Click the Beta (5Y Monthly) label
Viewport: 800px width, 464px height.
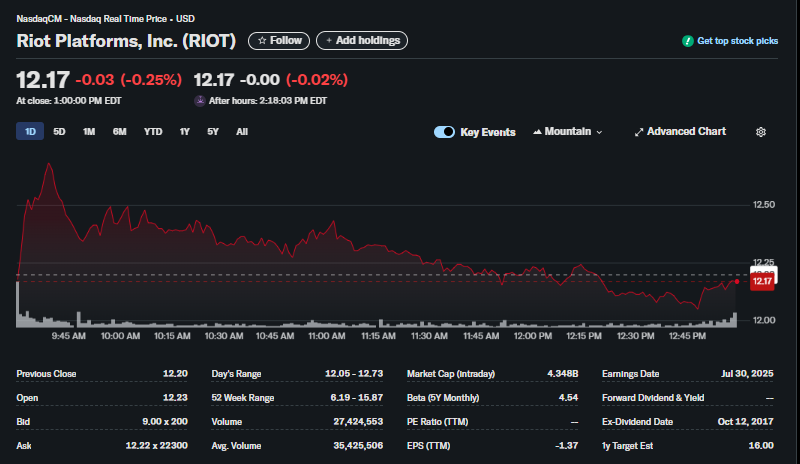(x=443, y=398)
